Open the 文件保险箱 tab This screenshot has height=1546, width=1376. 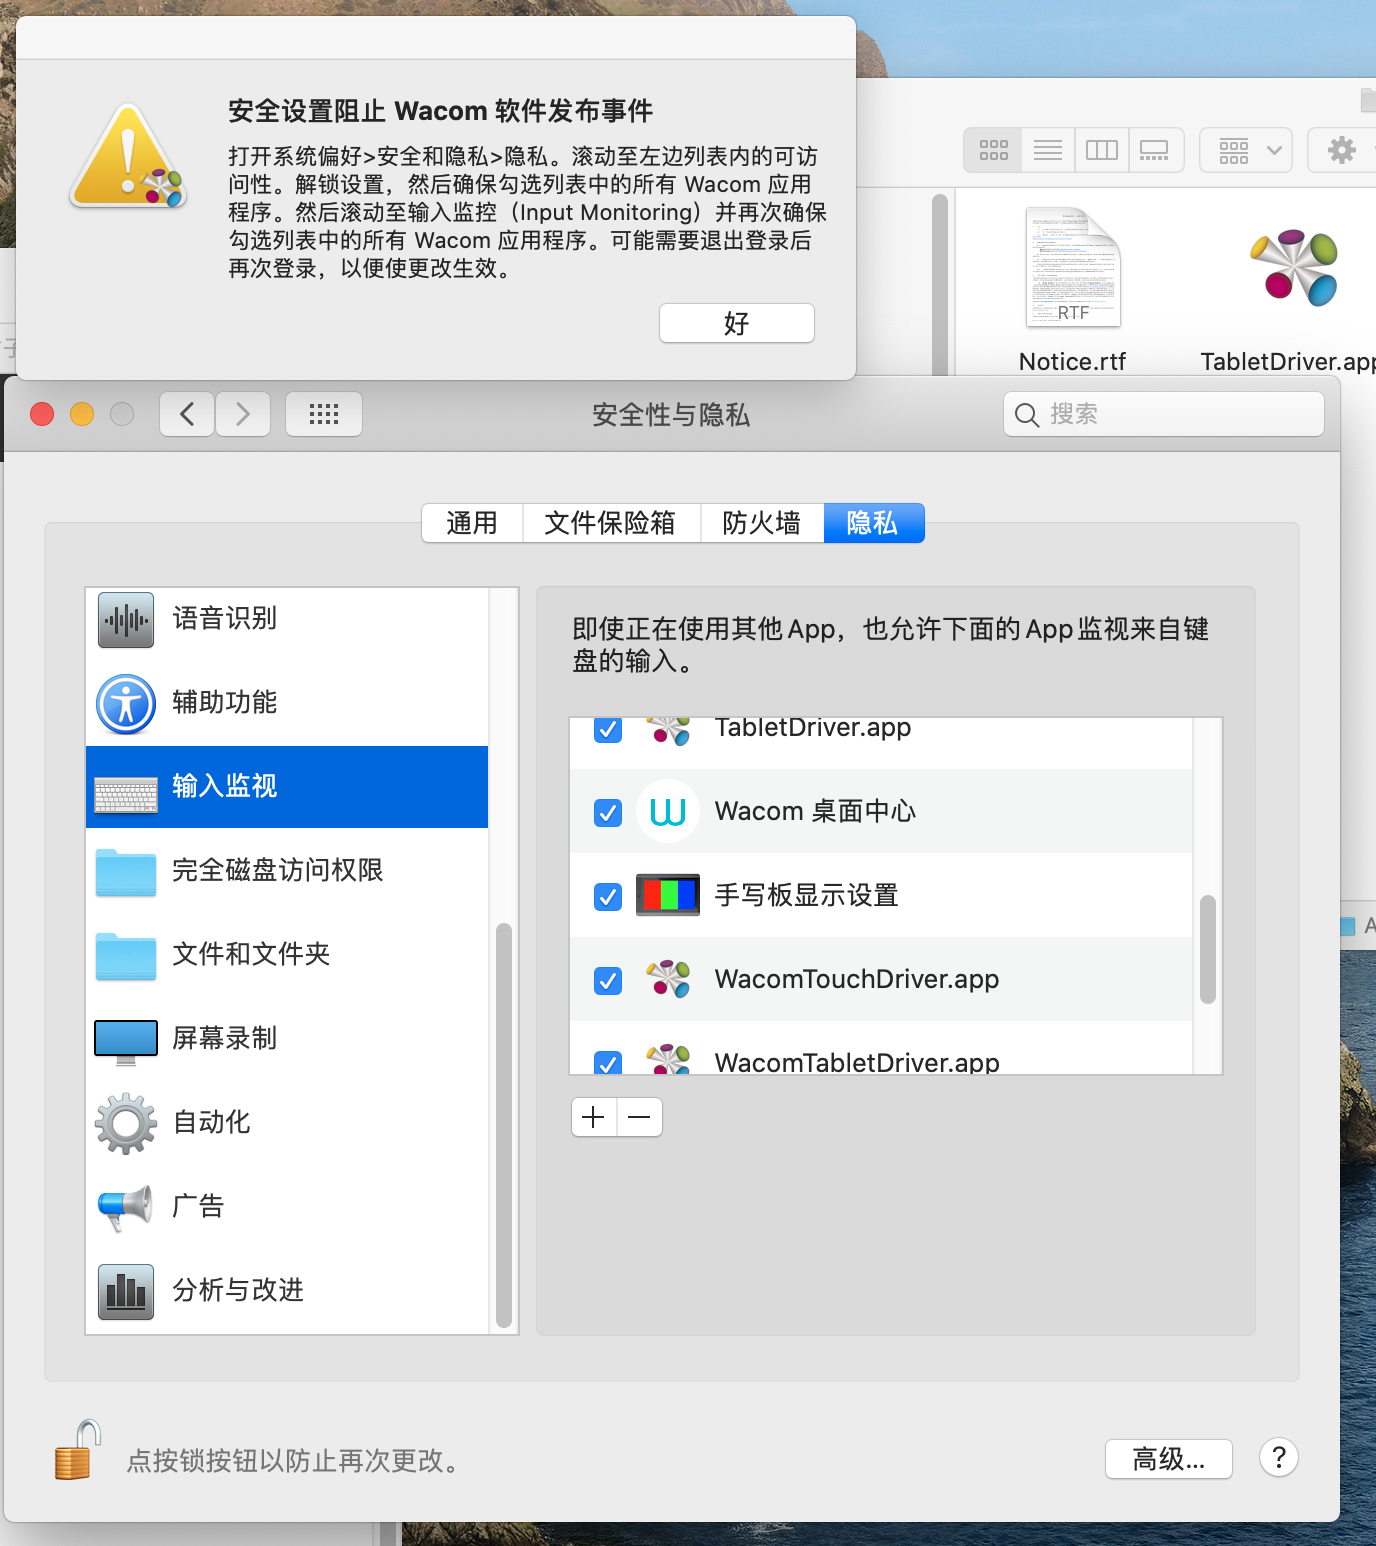(610, 523)
